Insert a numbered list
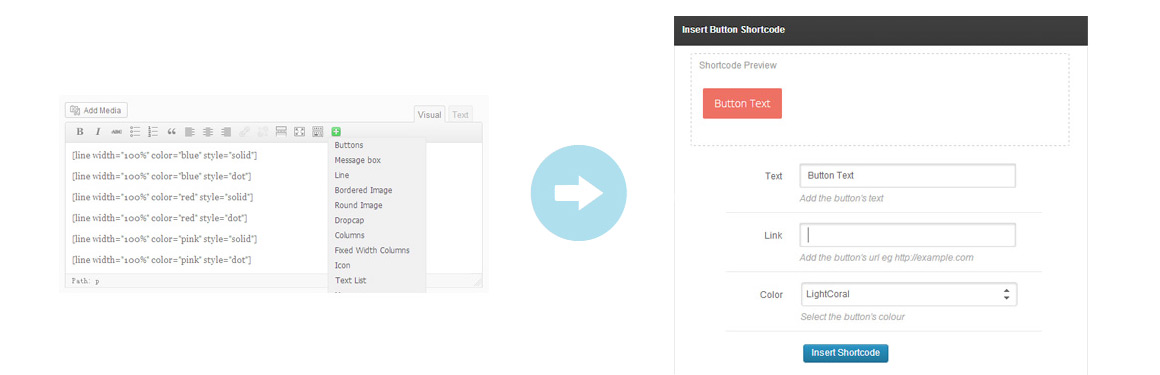Image resolution: width=1160 pixels, height=375 pixels. [x=153, y=132]
